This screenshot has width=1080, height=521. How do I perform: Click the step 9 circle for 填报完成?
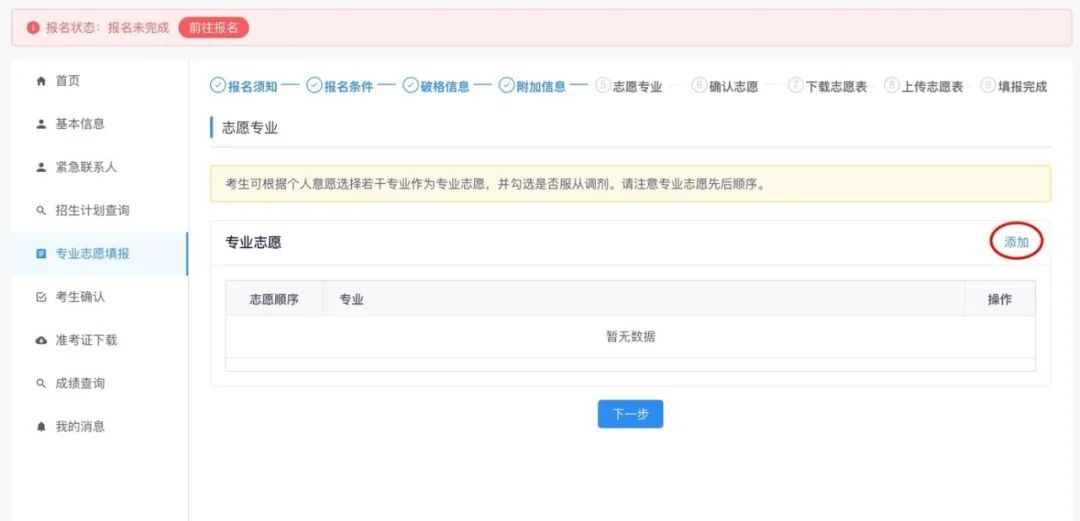[x=988, y=85]
